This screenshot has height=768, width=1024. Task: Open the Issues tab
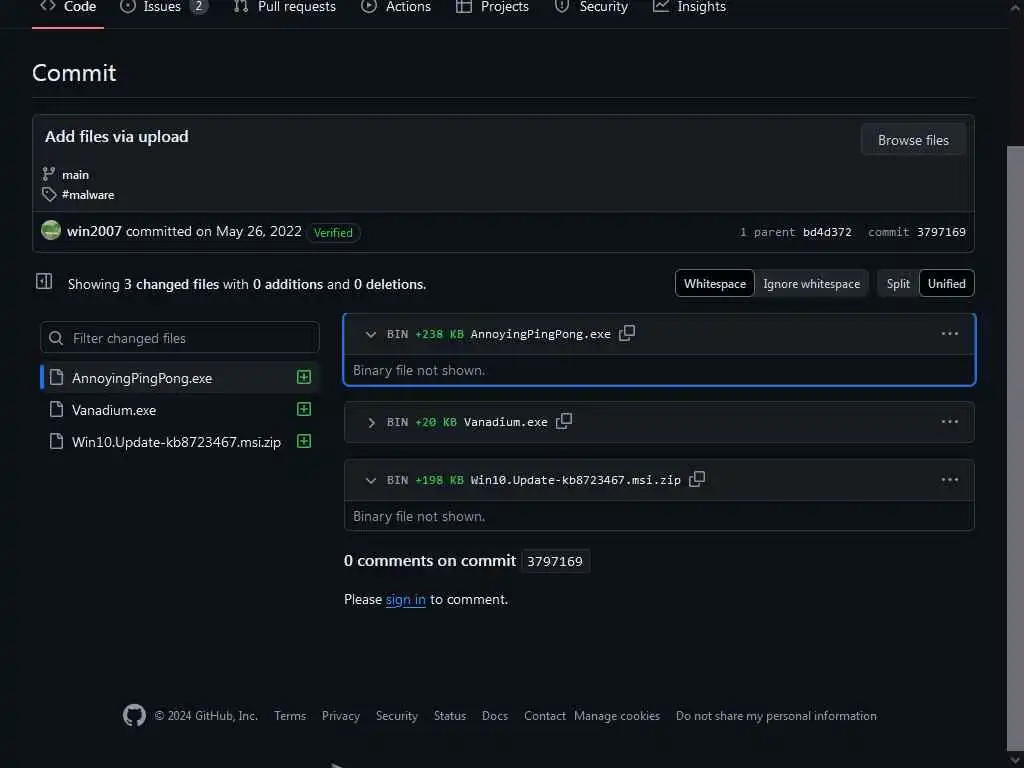(x=163, y=7)
